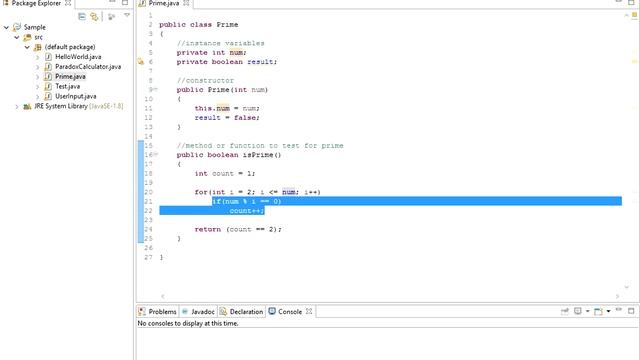Screen dimensions: 640x360
Task: Close the Package Explorer view
Action: pos(68,3)
